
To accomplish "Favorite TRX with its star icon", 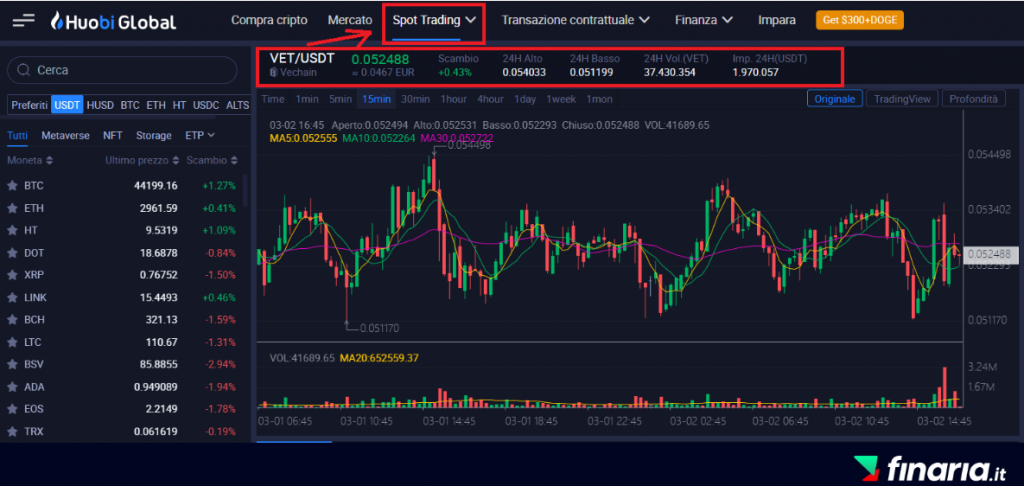I will click(x=12, y=431).
